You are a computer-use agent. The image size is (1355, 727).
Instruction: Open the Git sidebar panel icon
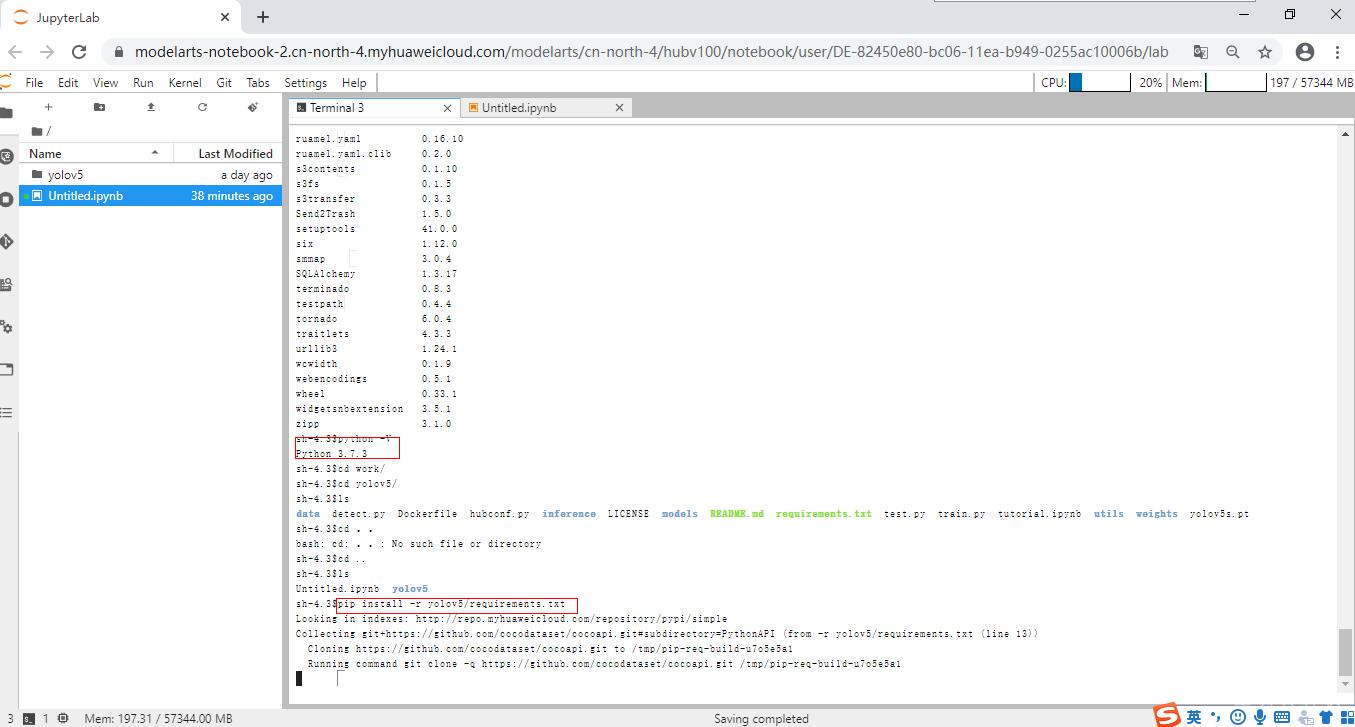tap(5, 242)
